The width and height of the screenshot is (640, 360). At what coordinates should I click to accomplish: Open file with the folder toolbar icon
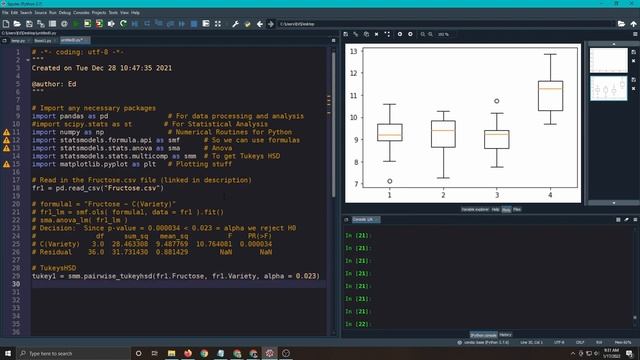(17, 24)
